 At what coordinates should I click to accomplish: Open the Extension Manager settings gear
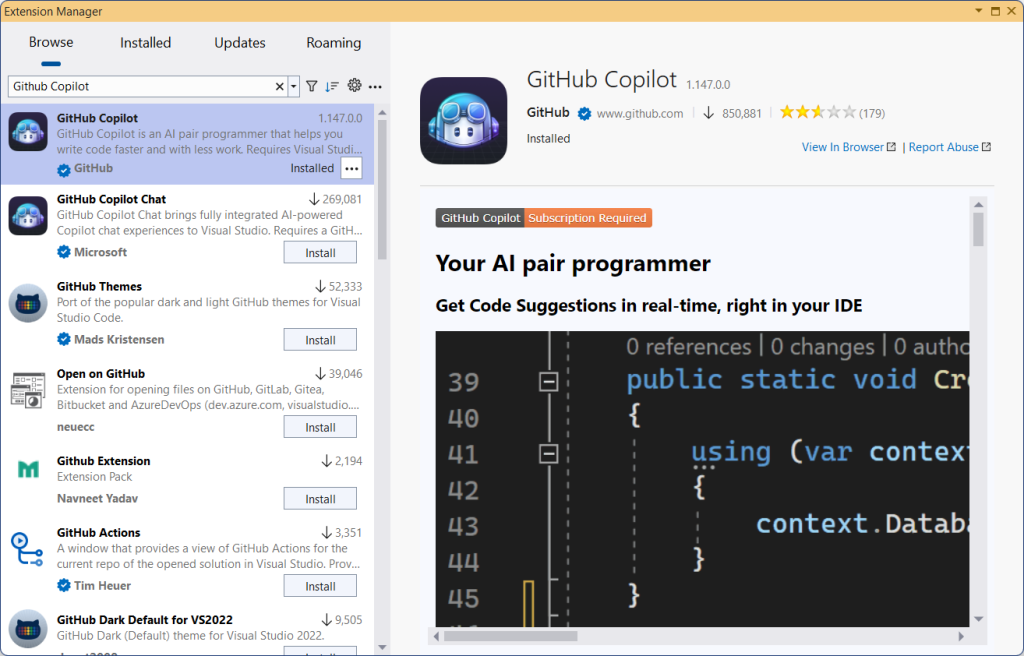(x=354, y=86)
